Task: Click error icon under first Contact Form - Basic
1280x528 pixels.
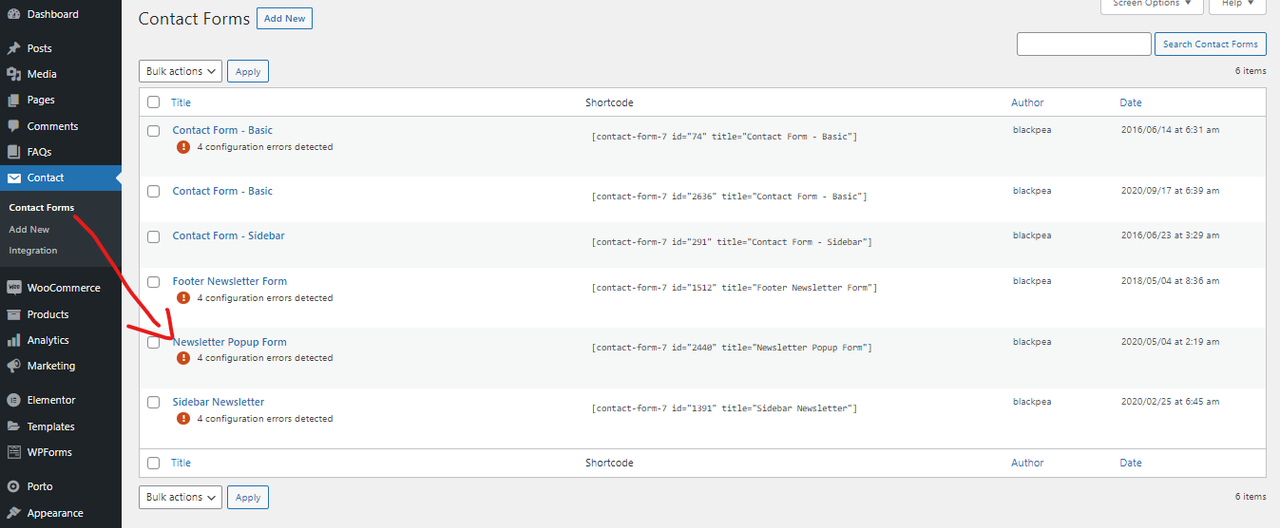Action: click(x=183, y=147)
